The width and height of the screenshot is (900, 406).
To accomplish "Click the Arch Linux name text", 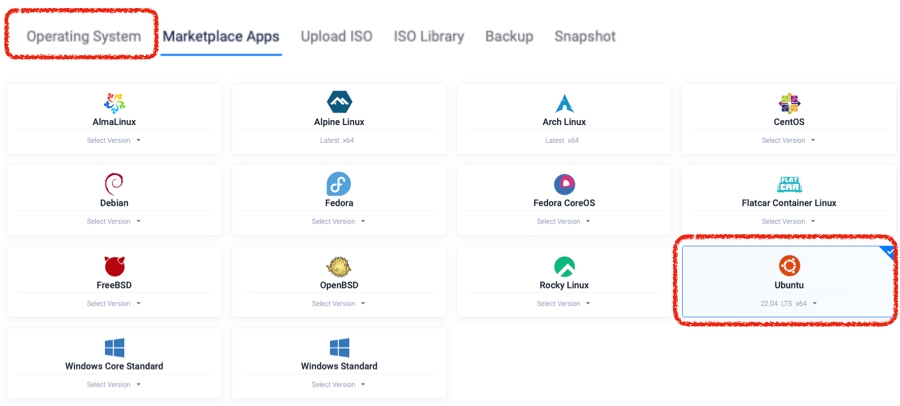I will [564, 122].
